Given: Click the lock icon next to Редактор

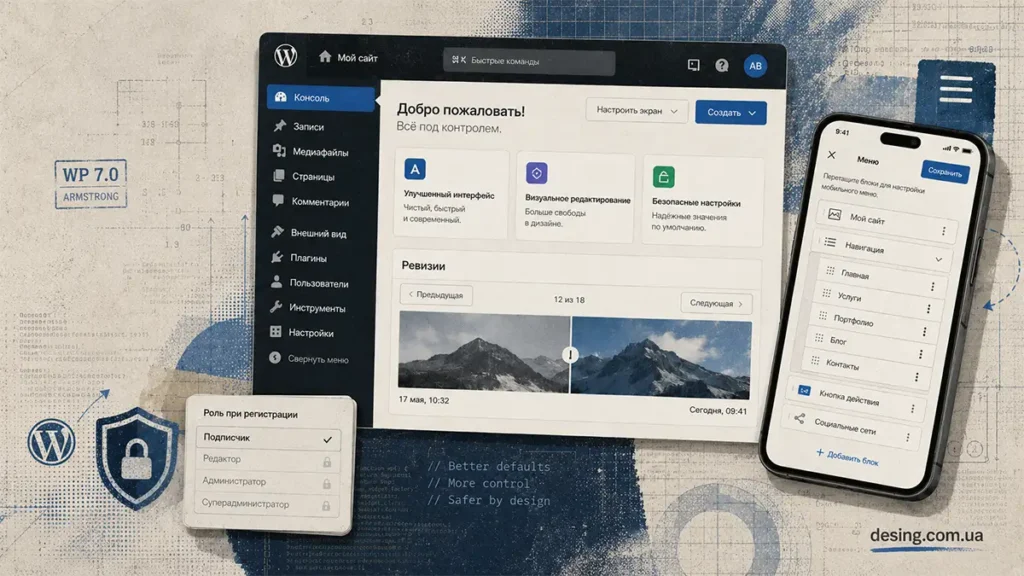Looking at the screenshot, I should (x=327, y=462).
